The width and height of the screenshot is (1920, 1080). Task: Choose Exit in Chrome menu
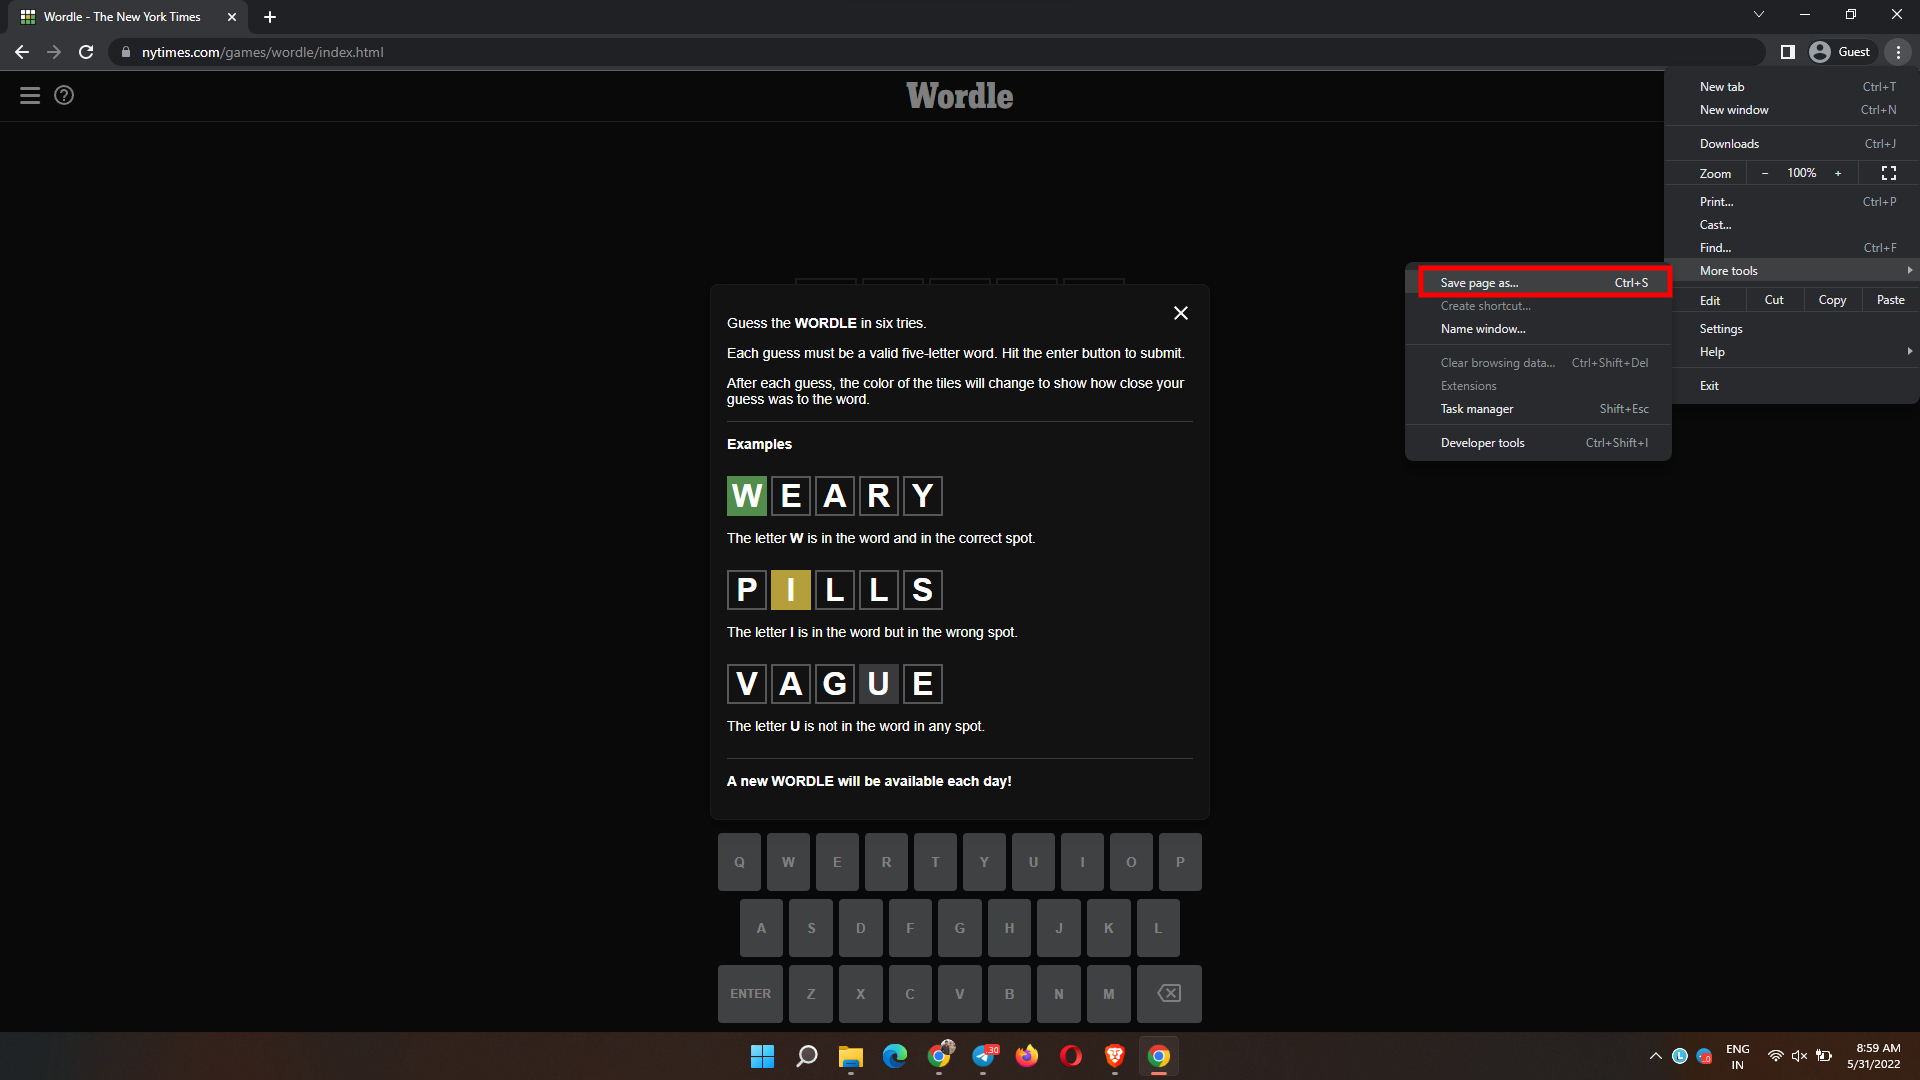(x=1792, y=386)
